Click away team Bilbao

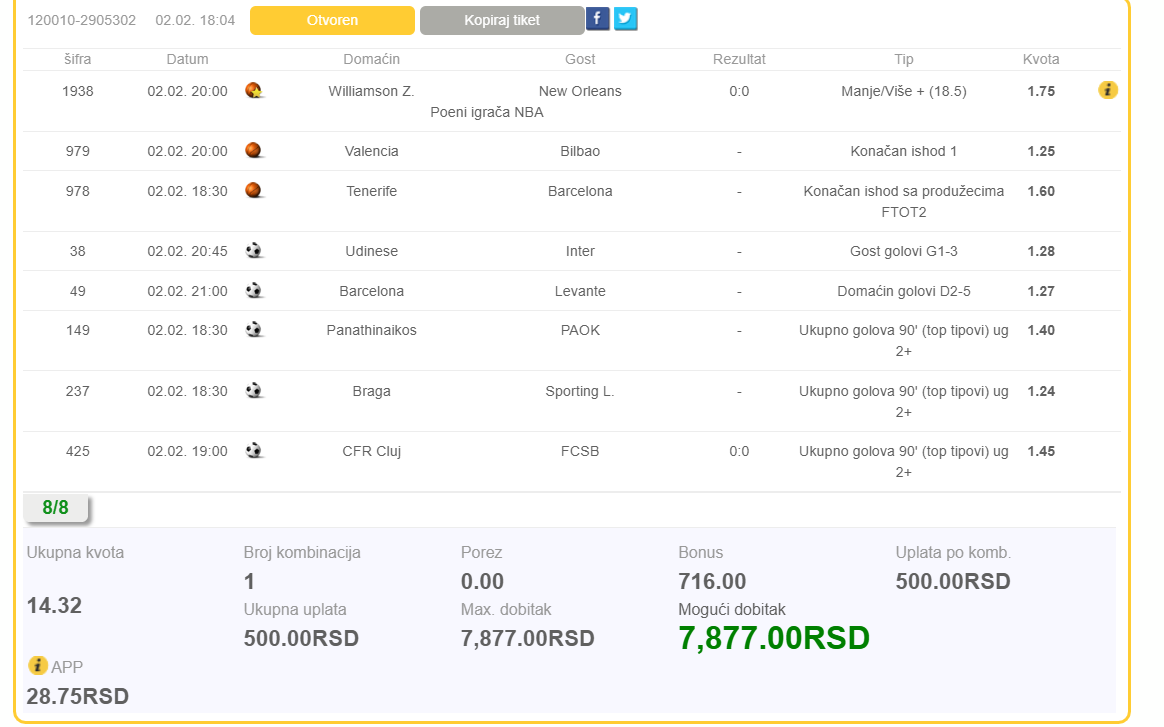pos(580,151)
